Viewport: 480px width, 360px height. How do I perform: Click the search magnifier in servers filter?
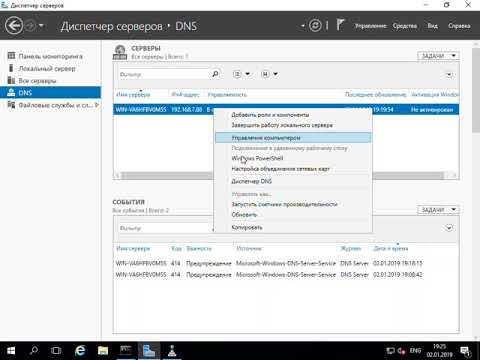click(215, 74)
